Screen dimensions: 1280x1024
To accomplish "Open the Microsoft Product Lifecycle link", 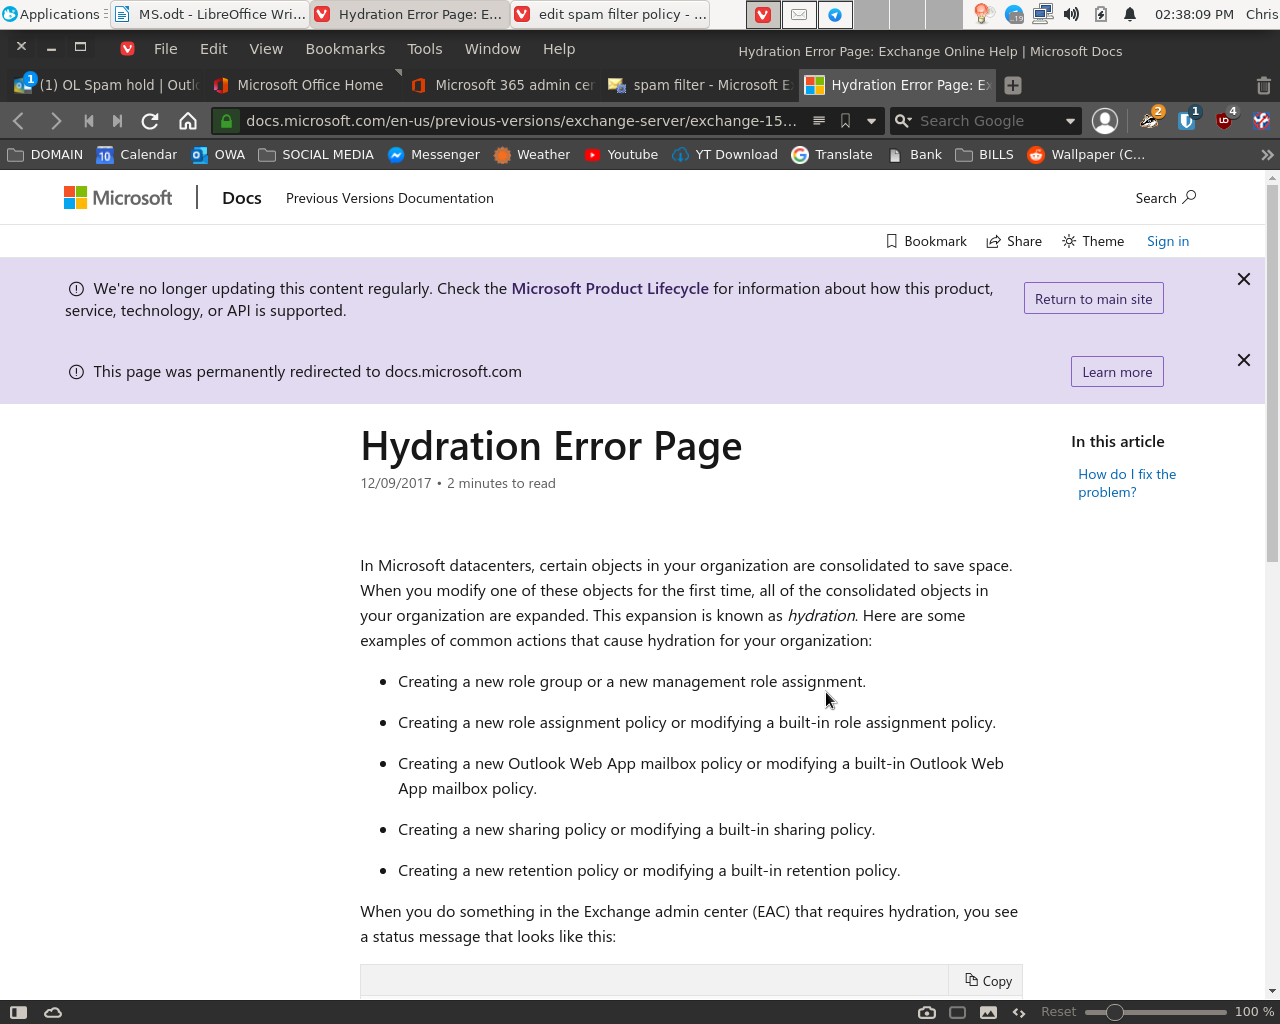I will coord(610,288).
